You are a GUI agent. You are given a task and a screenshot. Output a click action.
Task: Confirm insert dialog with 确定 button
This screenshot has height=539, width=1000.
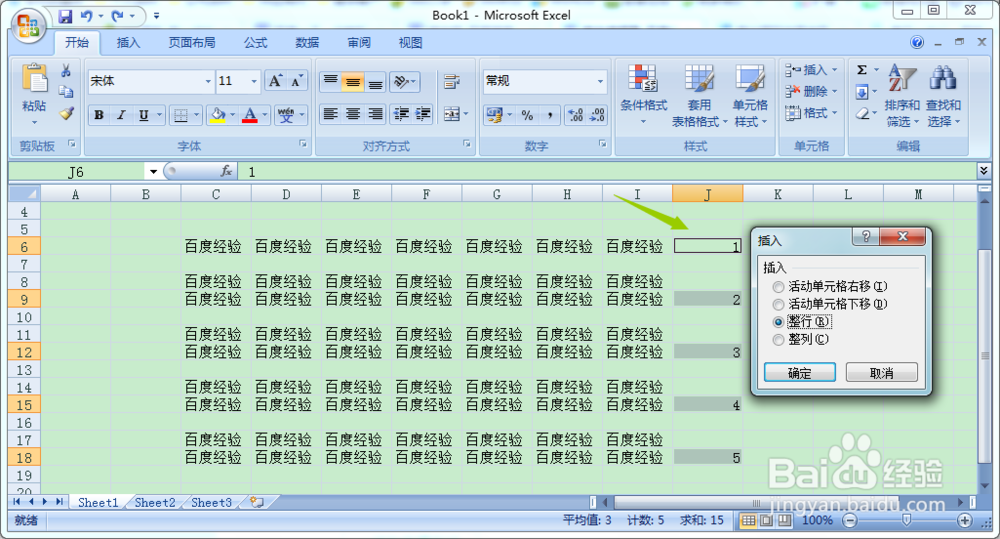800,373
